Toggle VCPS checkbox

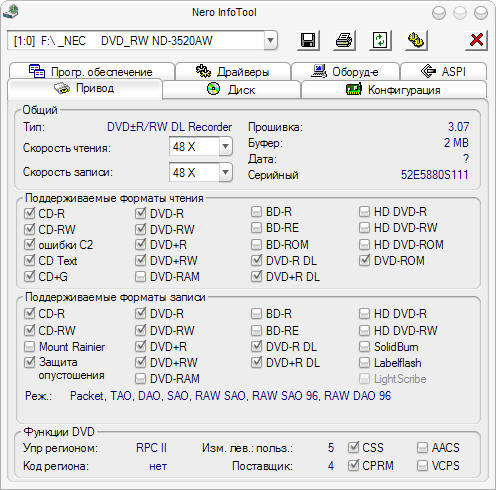point(422,465)
